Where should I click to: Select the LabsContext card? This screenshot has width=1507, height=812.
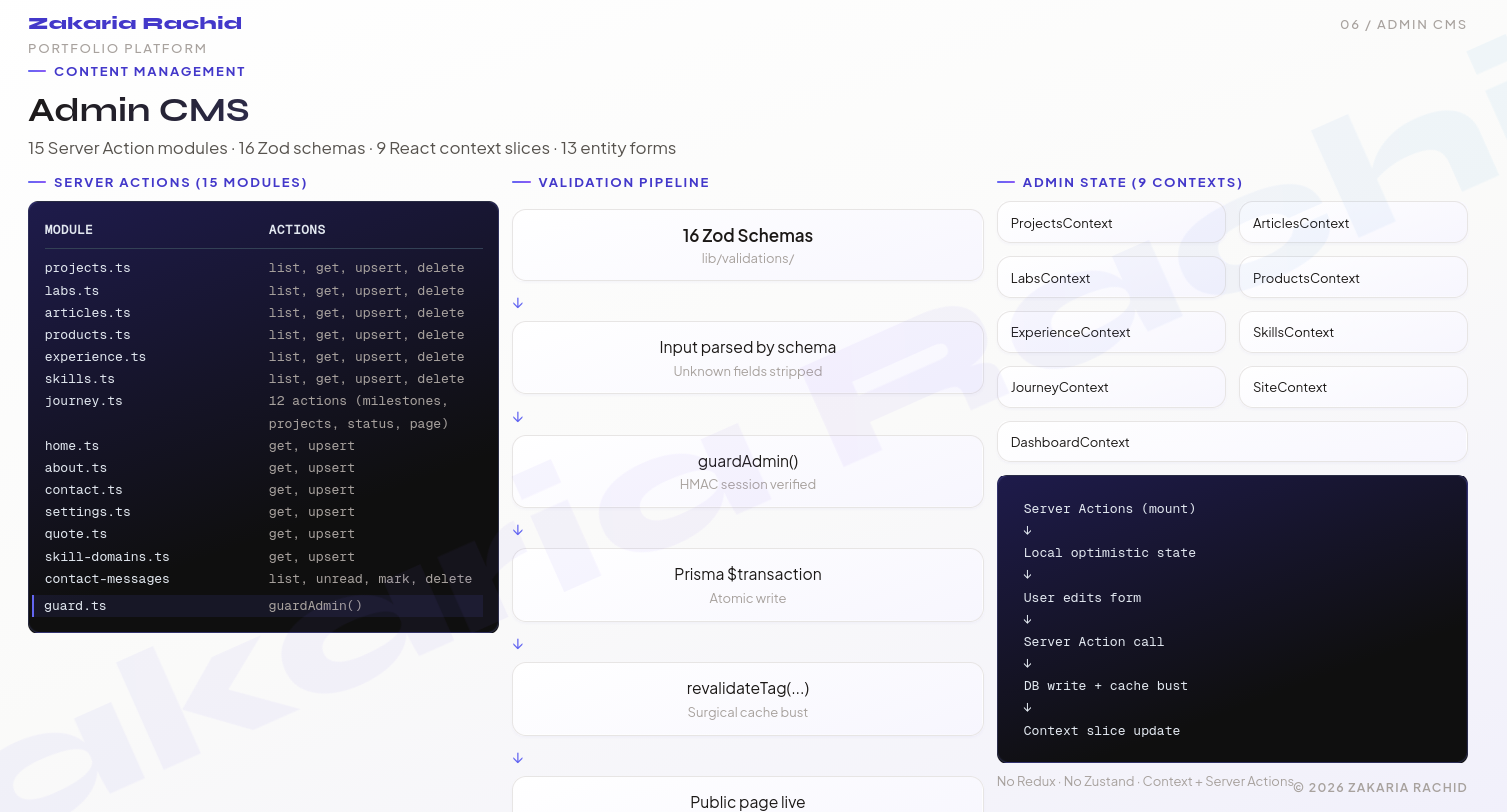1111,277
